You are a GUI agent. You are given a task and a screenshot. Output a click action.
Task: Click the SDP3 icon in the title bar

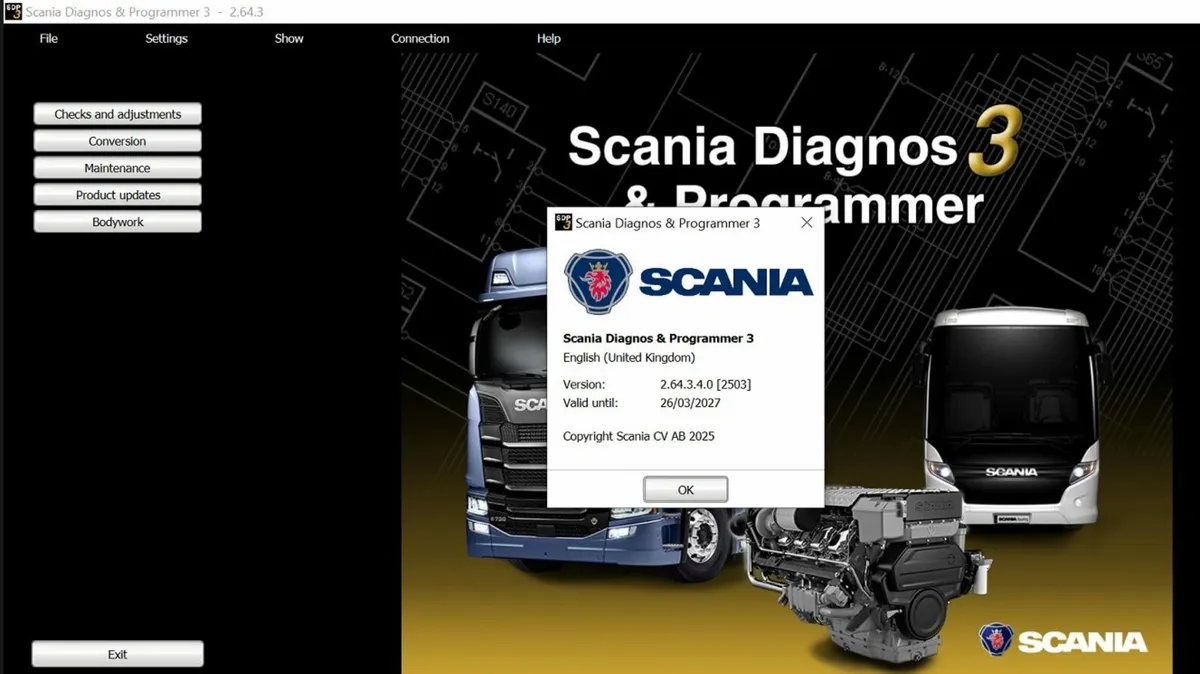[11, 11]
